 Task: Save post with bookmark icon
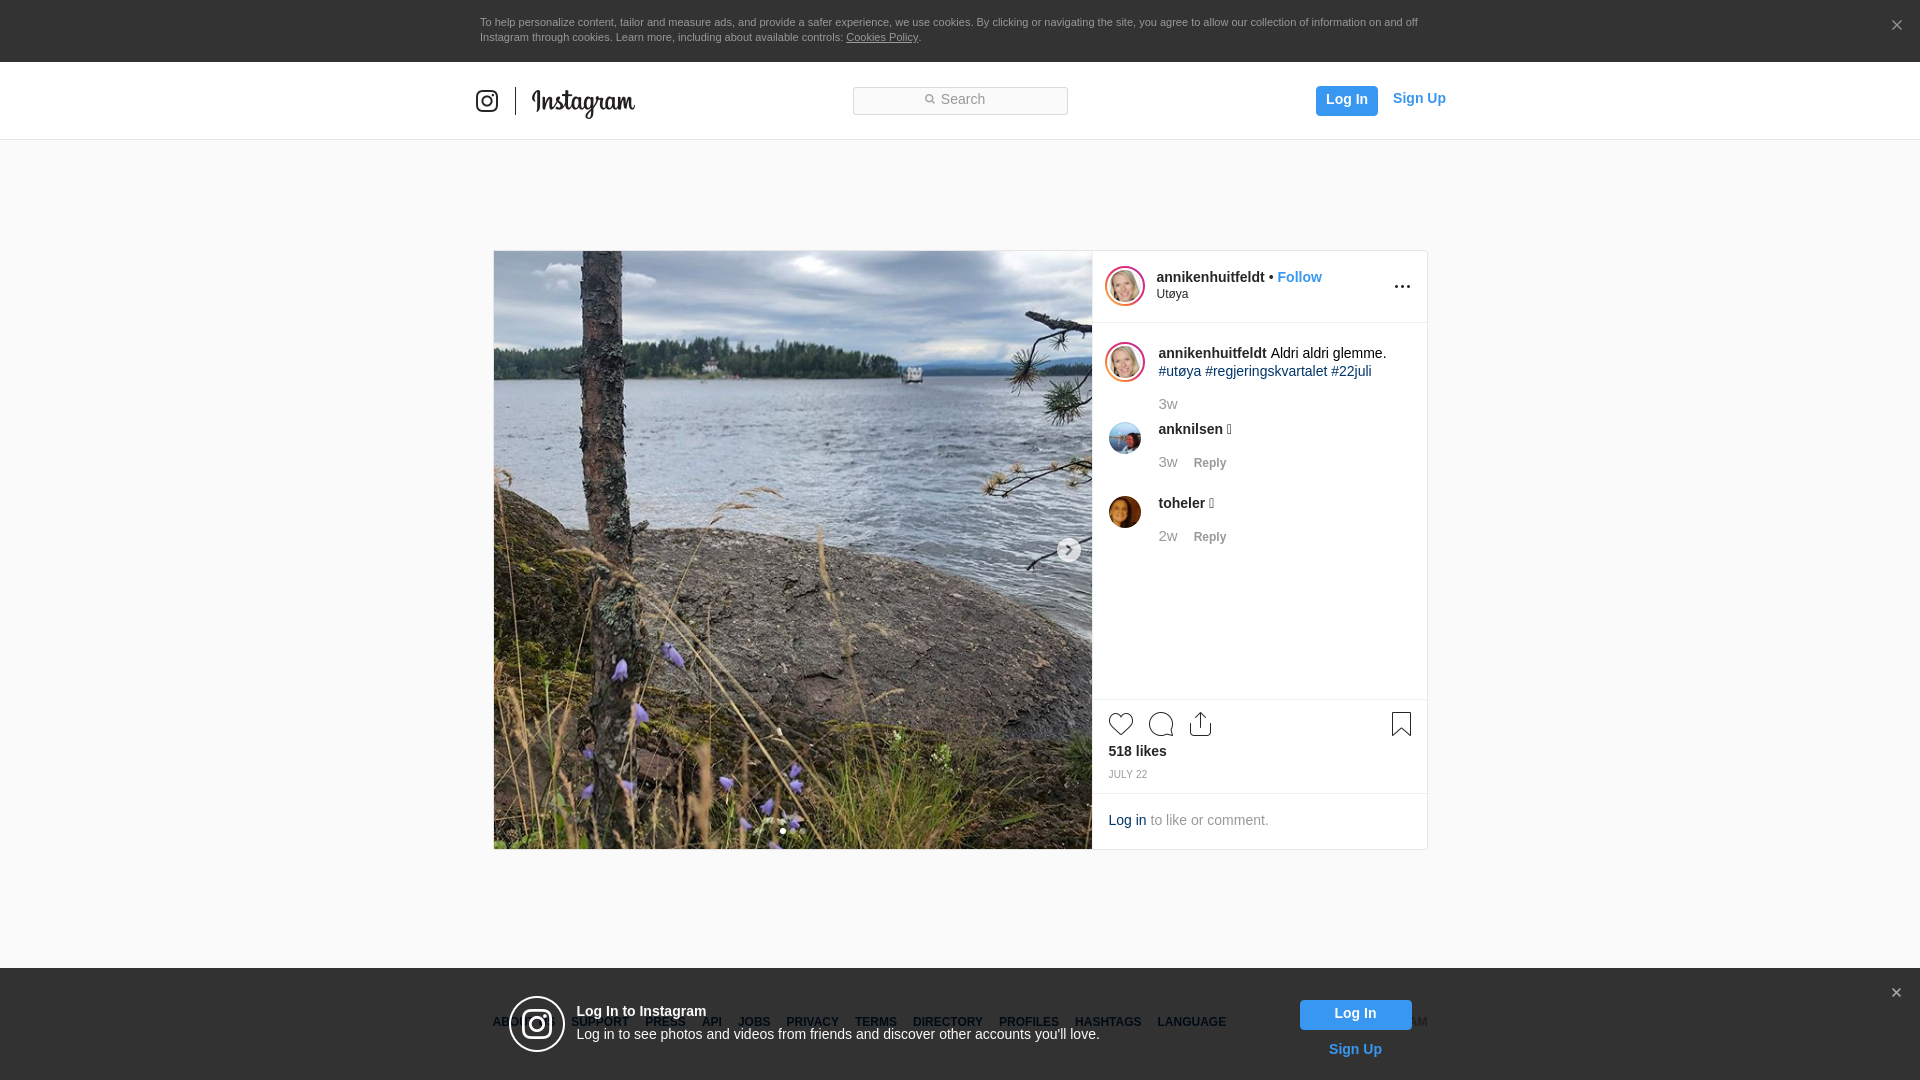1401,724
